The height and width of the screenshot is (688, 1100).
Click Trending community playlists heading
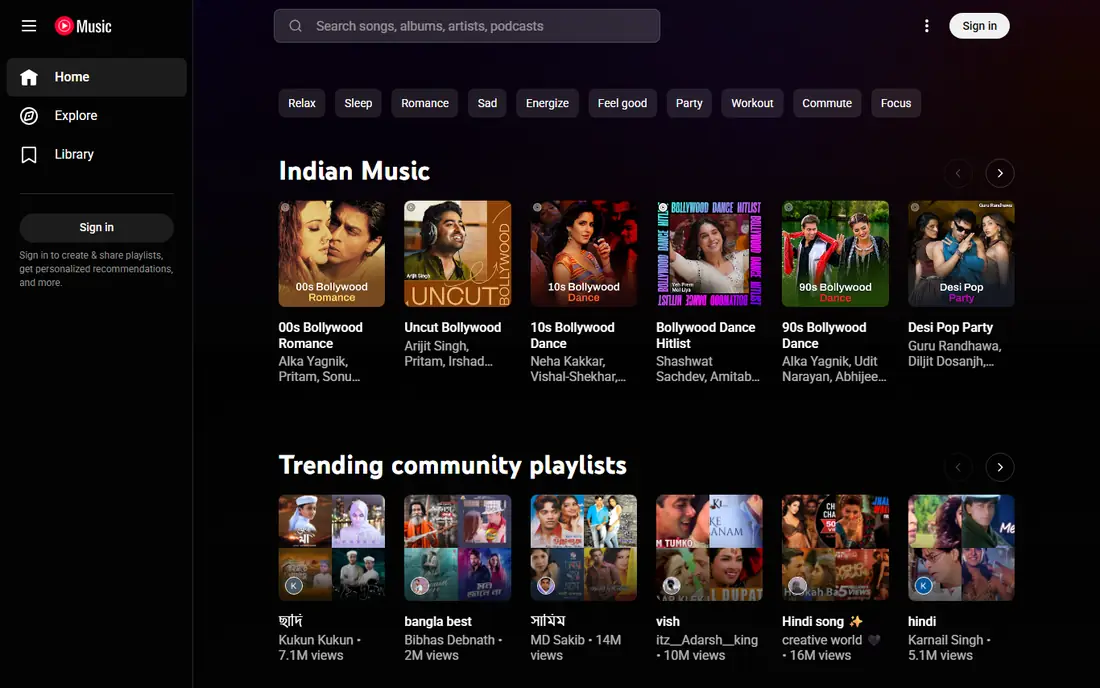pos(452,466)
